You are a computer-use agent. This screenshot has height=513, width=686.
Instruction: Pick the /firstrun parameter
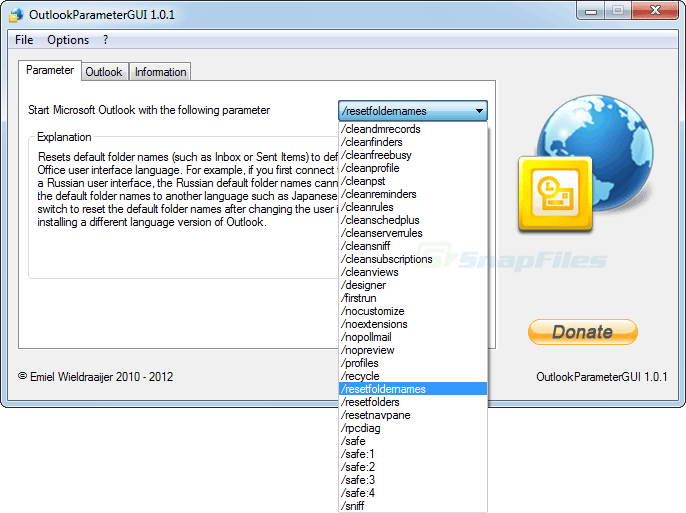361,298
